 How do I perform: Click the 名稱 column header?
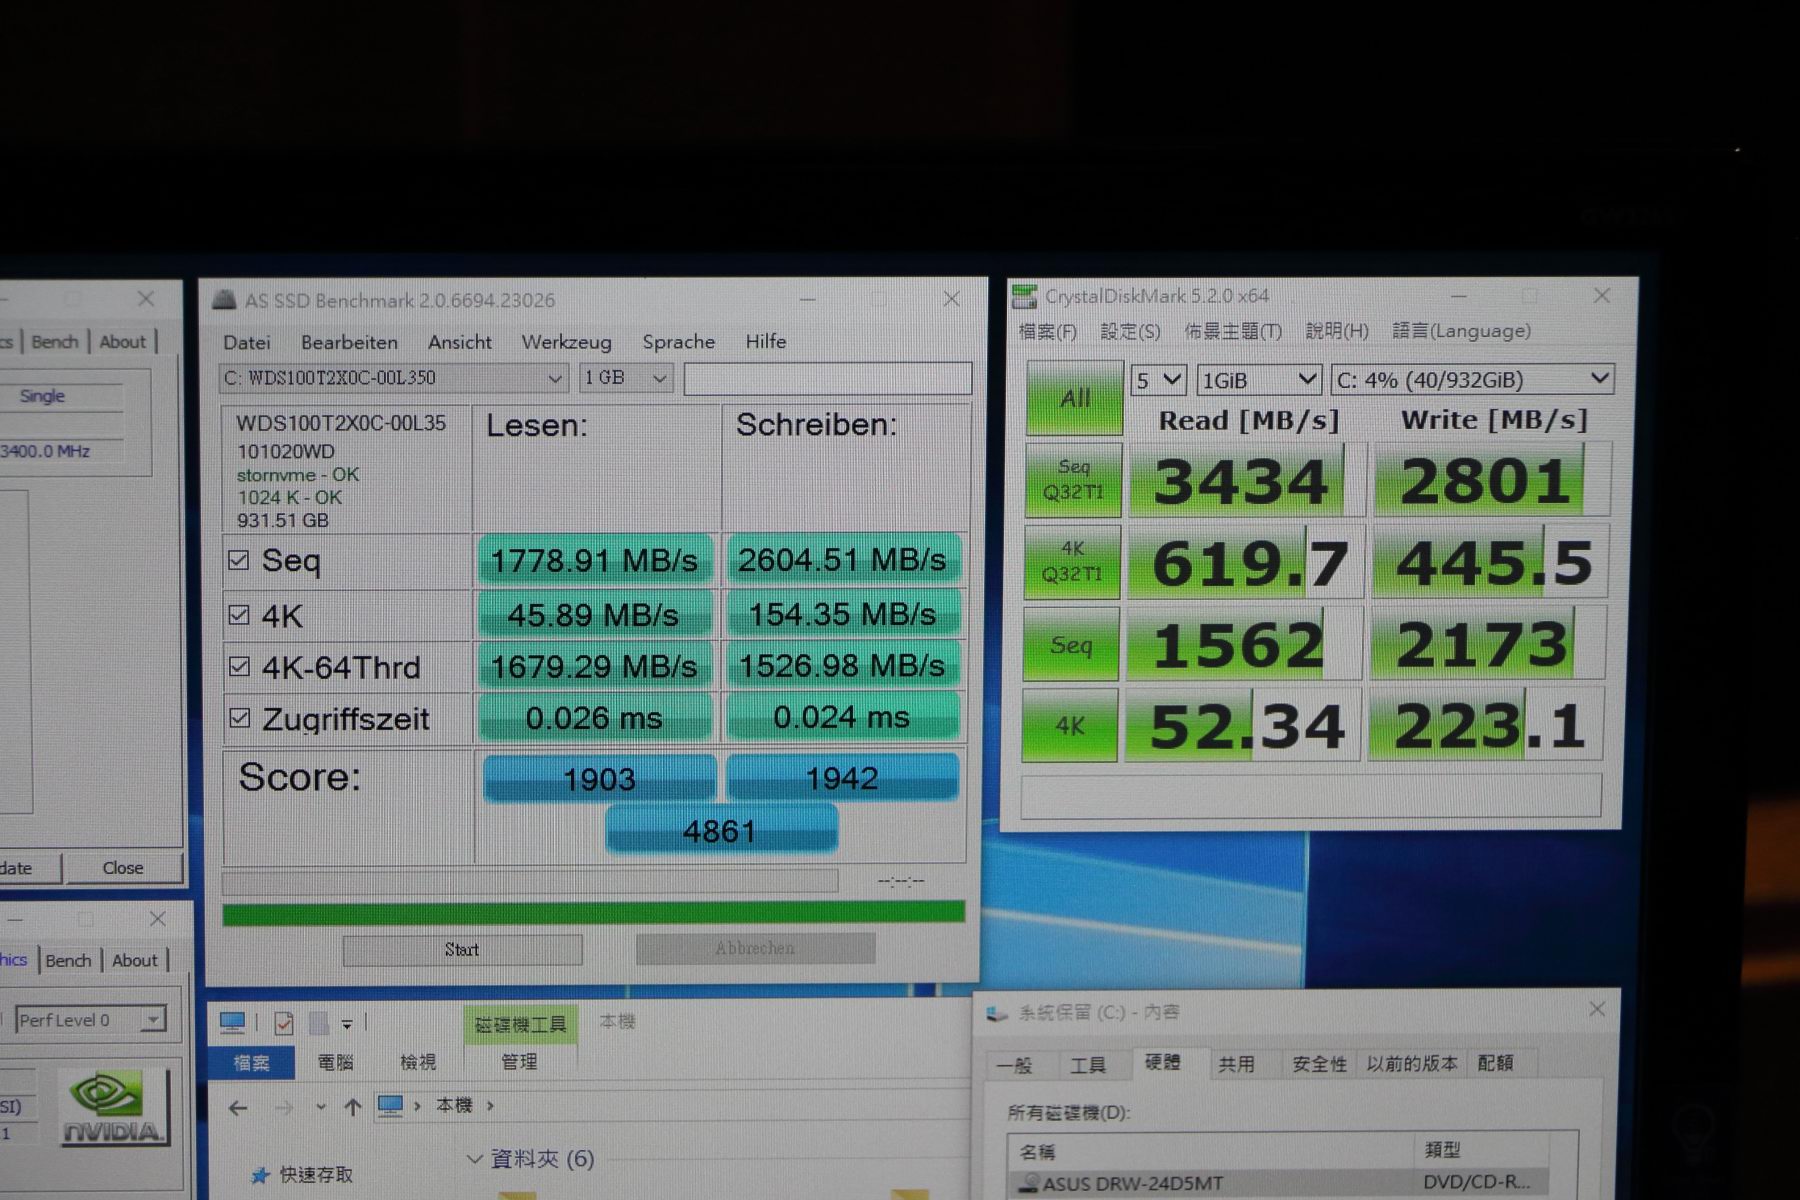tap(1036, 1152)
